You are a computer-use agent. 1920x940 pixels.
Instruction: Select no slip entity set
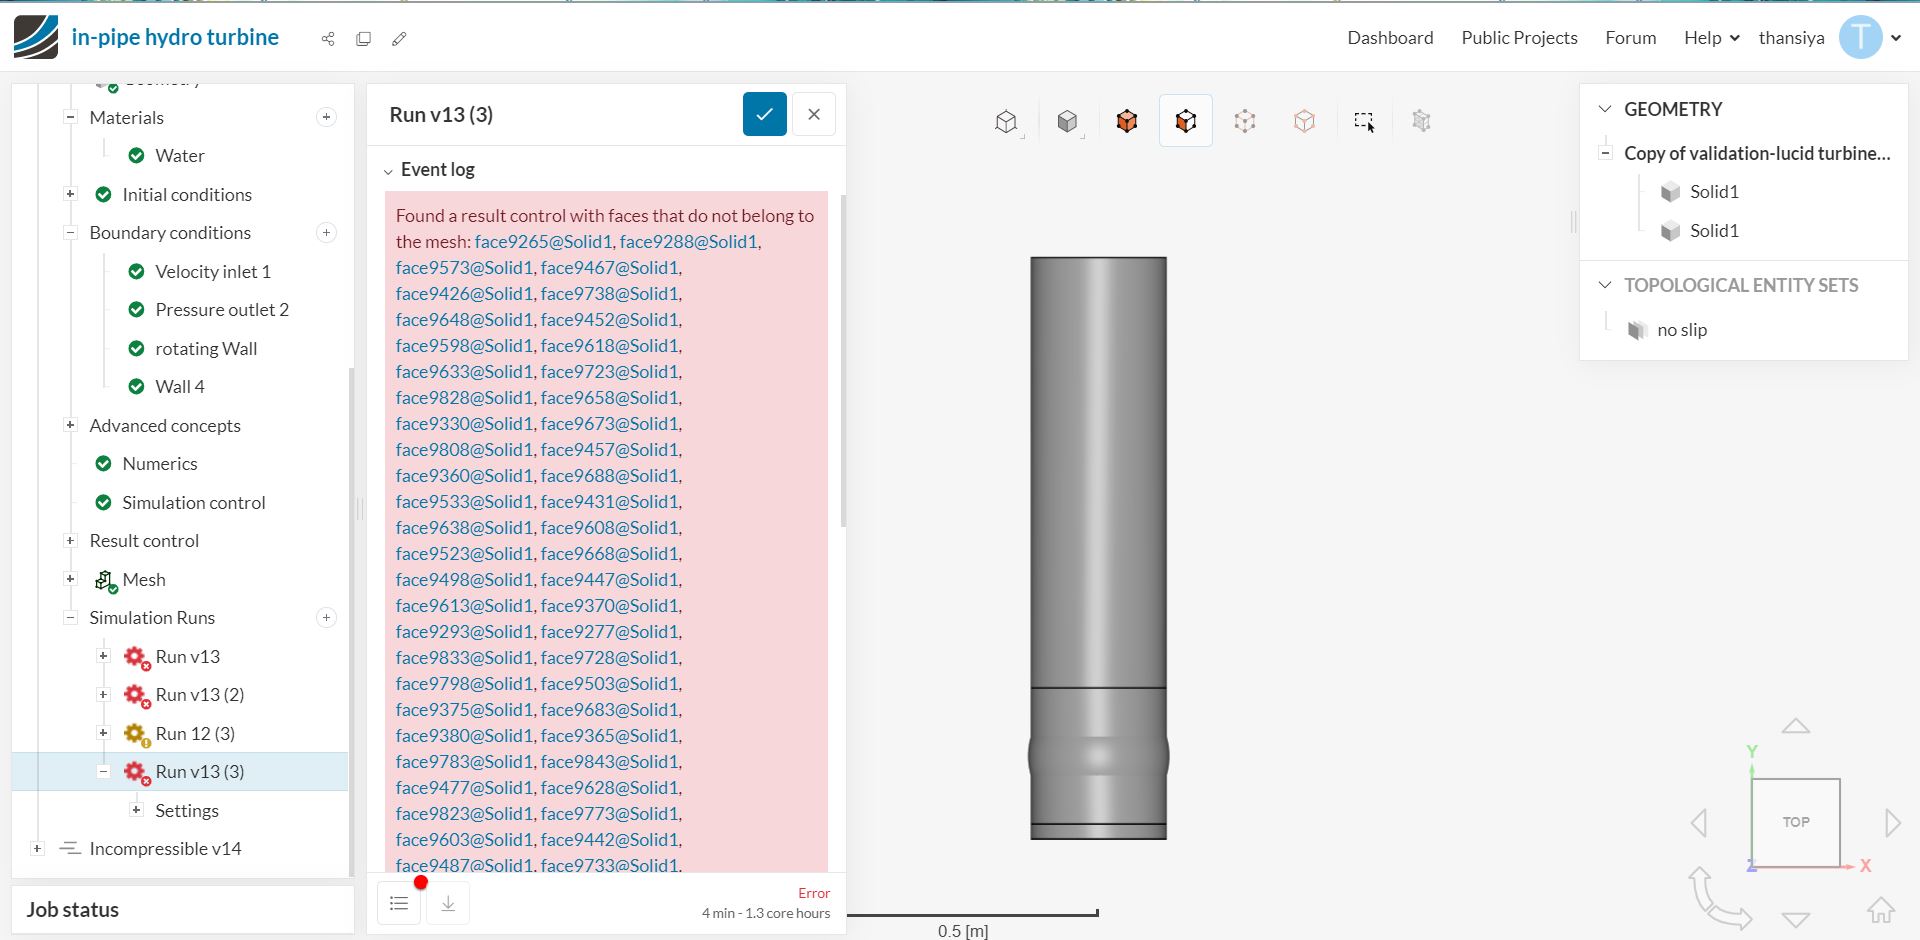(1682, 330)
